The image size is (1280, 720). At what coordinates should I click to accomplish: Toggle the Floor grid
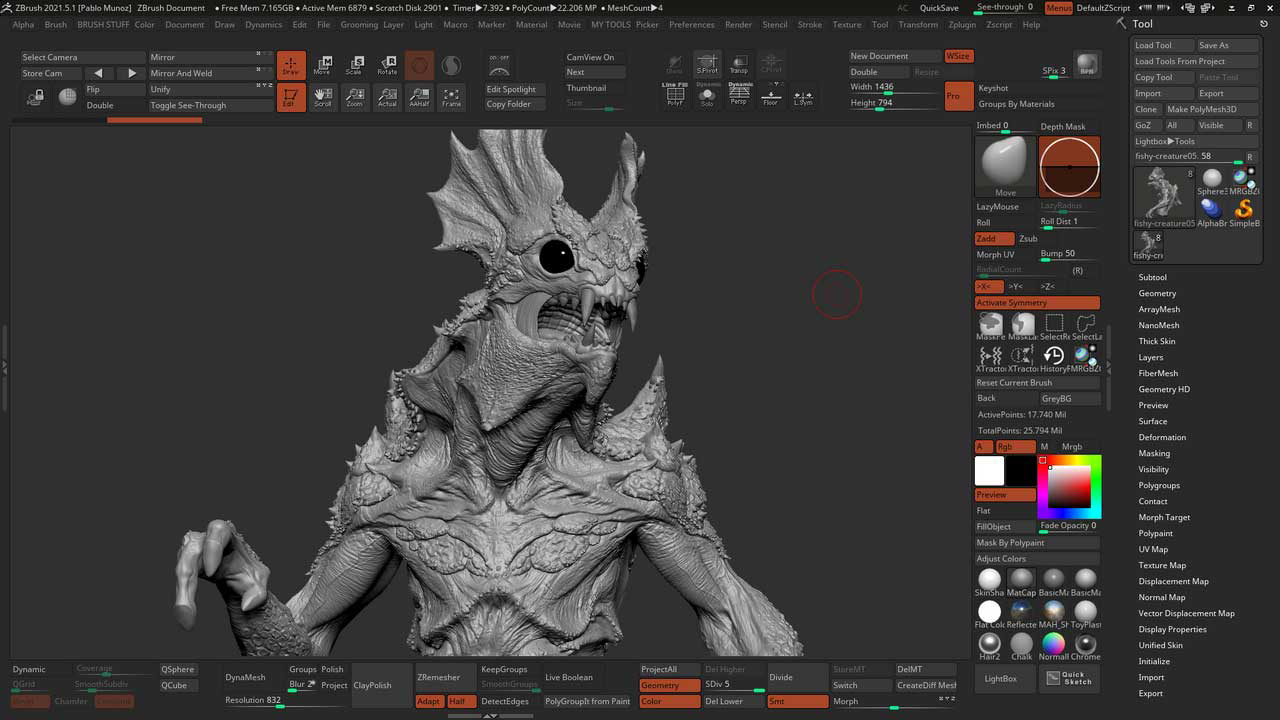pyautogui.click(x=770, y=96)
